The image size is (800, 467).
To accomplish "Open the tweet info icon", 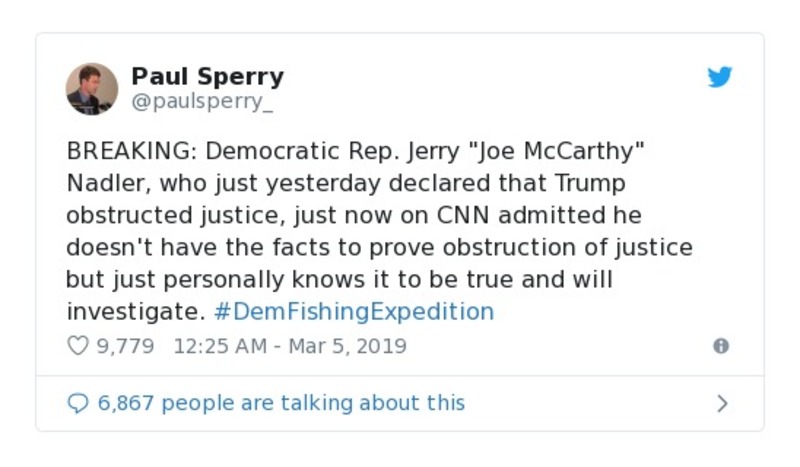I will click(720, 346).
